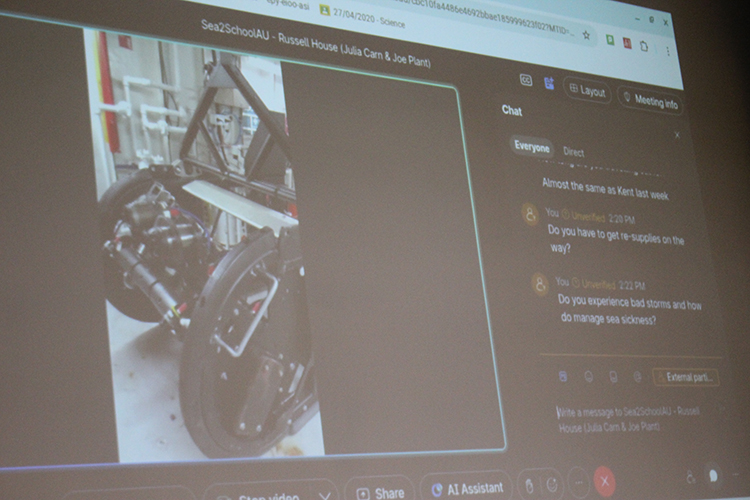
Task: Open the closed captions icon
Action: (x=526, y=80)
